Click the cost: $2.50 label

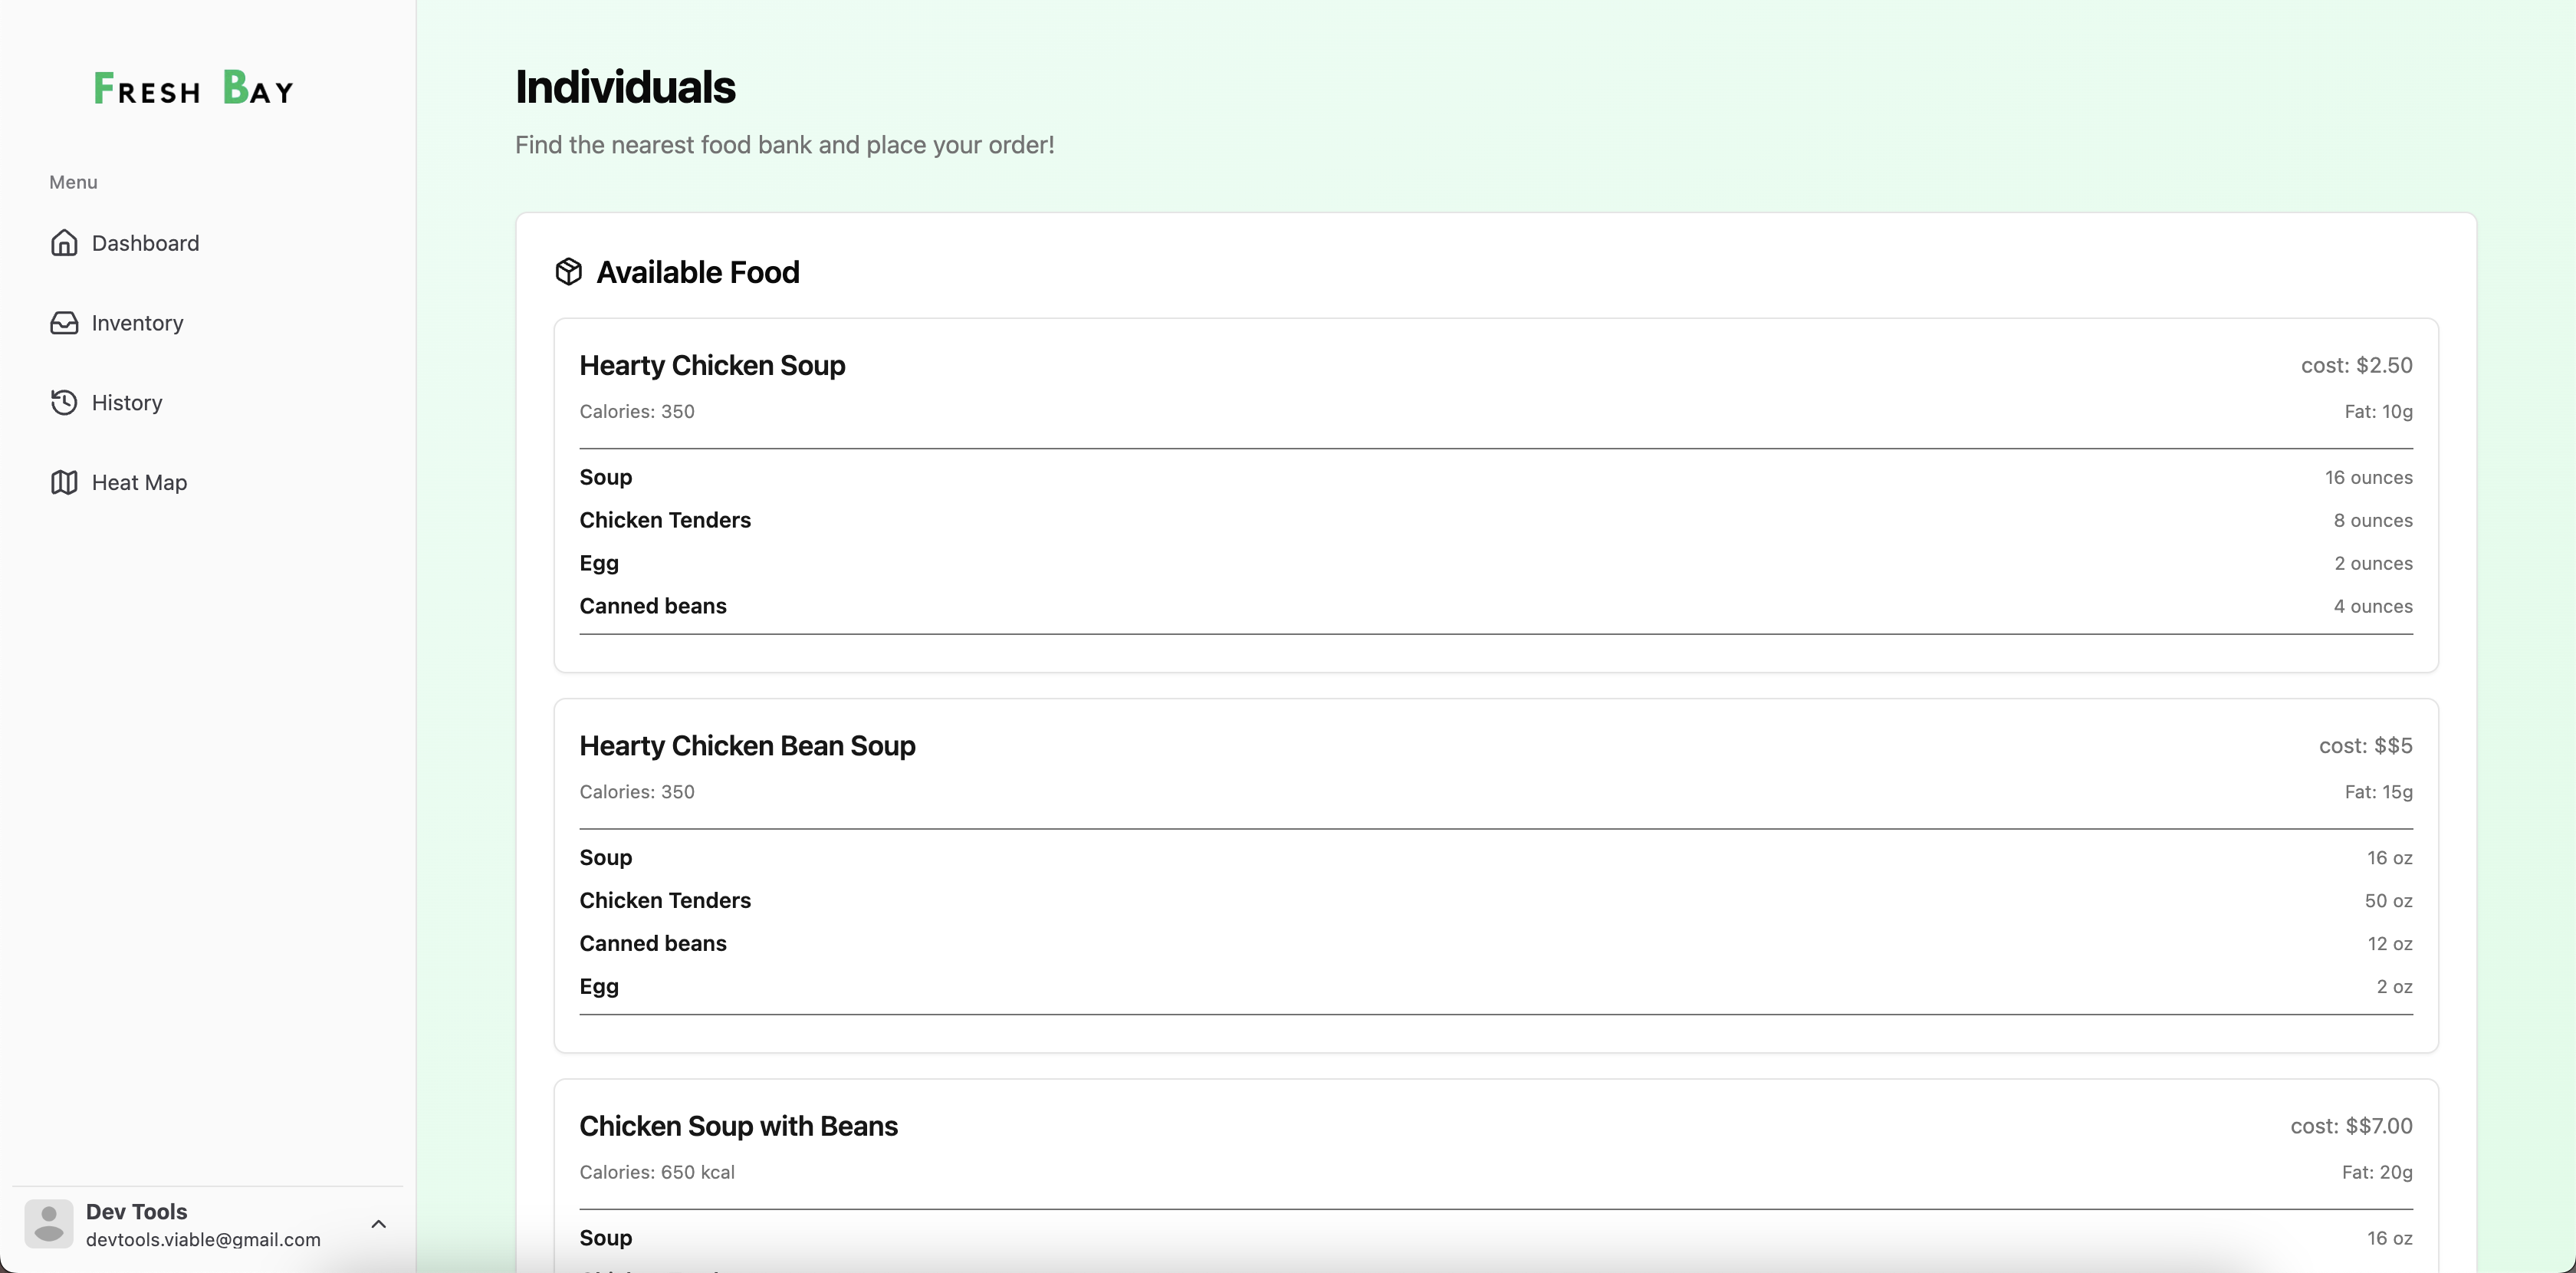tap(2356, 366)
